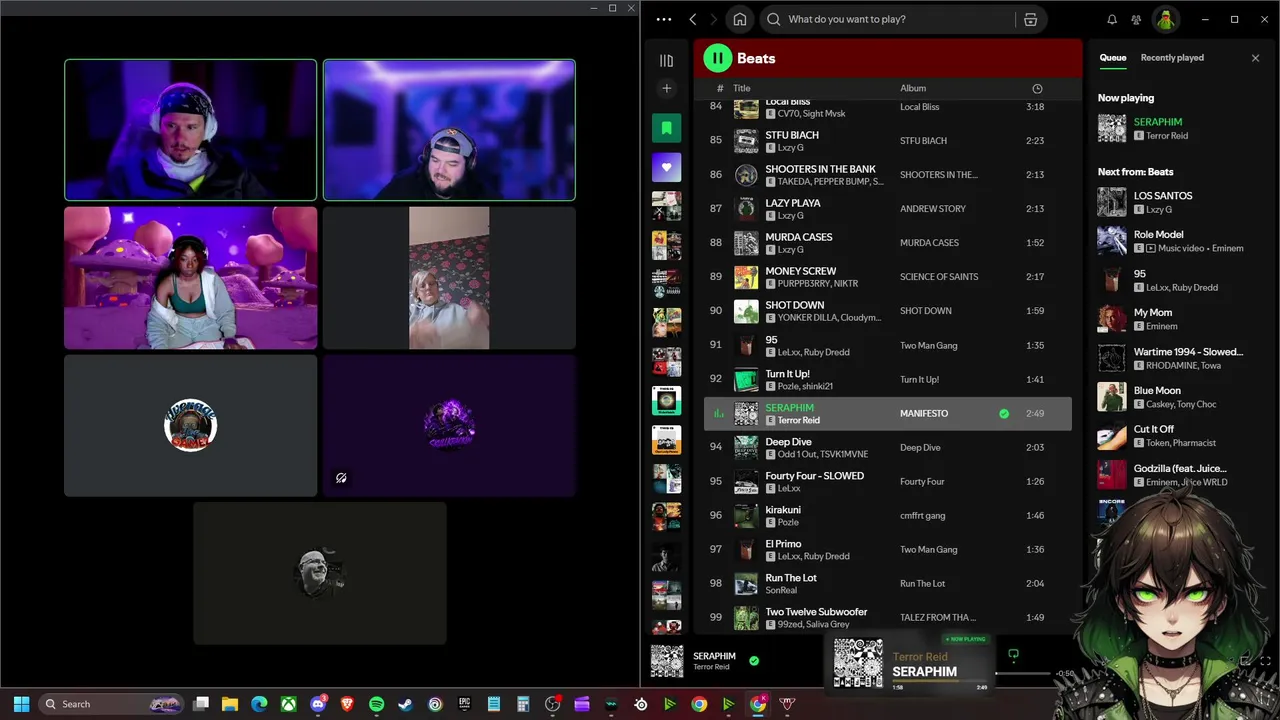Open Microsoft Edge from the taskbar
The width and height of the screenshot is (1280, 720).
259,704
